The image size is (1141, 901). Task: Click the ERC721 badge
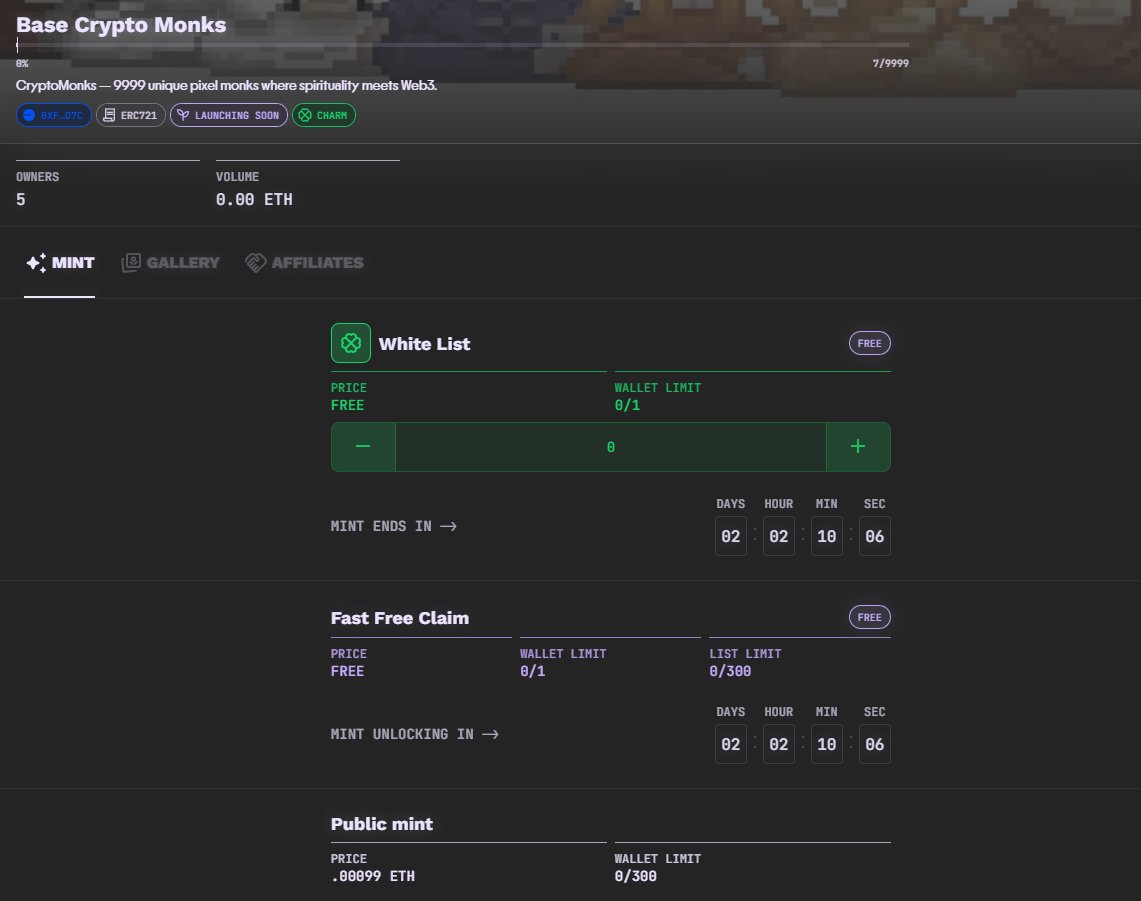coord(131,115)
